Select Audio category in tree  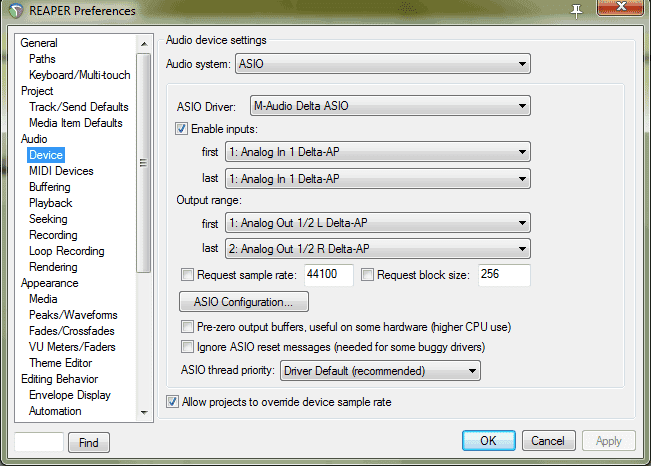[34, 139]
